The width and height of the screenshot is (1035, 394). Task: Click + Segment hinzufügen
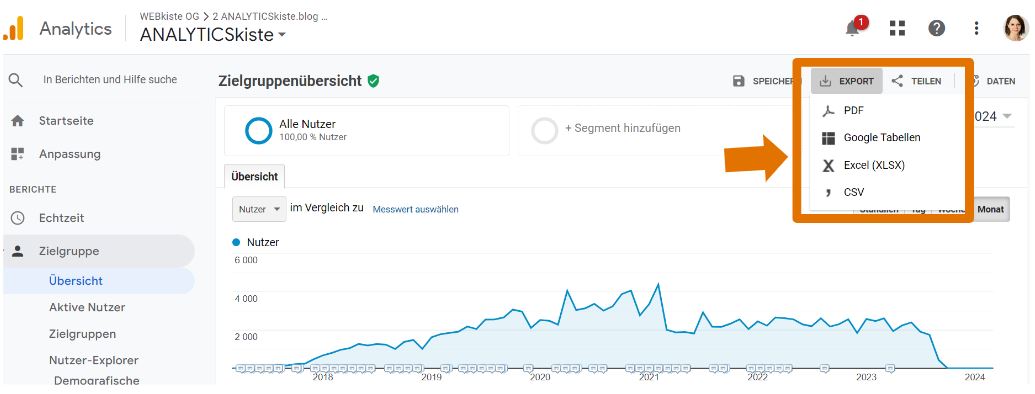click(x=622, y=128)
